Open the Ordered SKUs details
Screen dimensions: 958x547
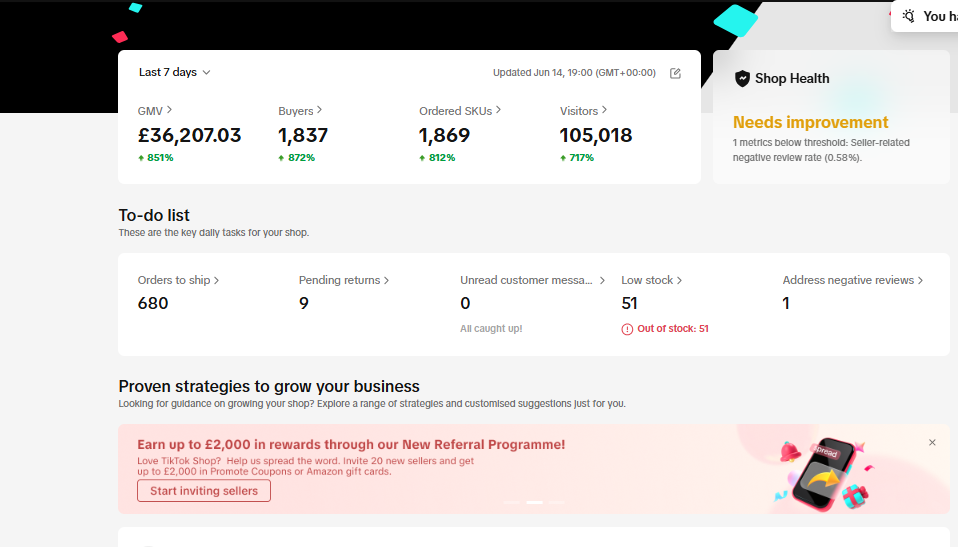(x=460, y=111)
